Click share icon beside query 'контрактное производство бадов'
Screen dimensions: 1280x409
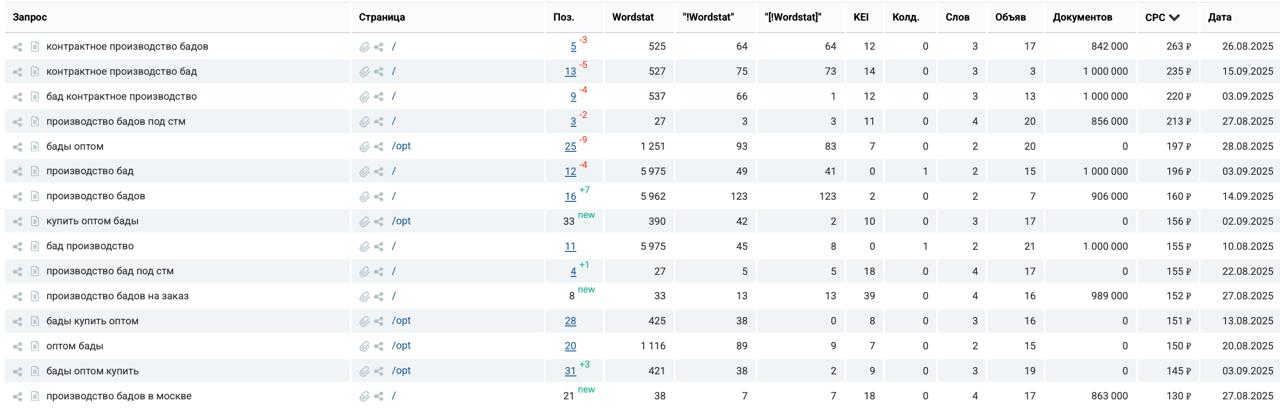(18, 47)
